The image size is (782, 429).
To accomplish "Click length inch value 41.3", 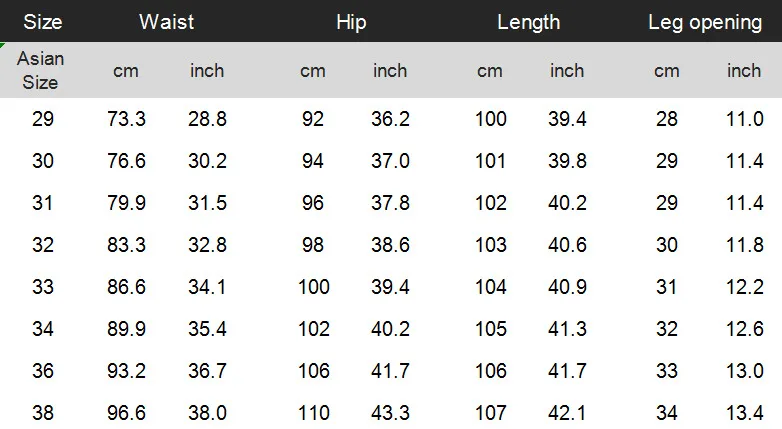I will pyautogui.click(x=567, y=329).
